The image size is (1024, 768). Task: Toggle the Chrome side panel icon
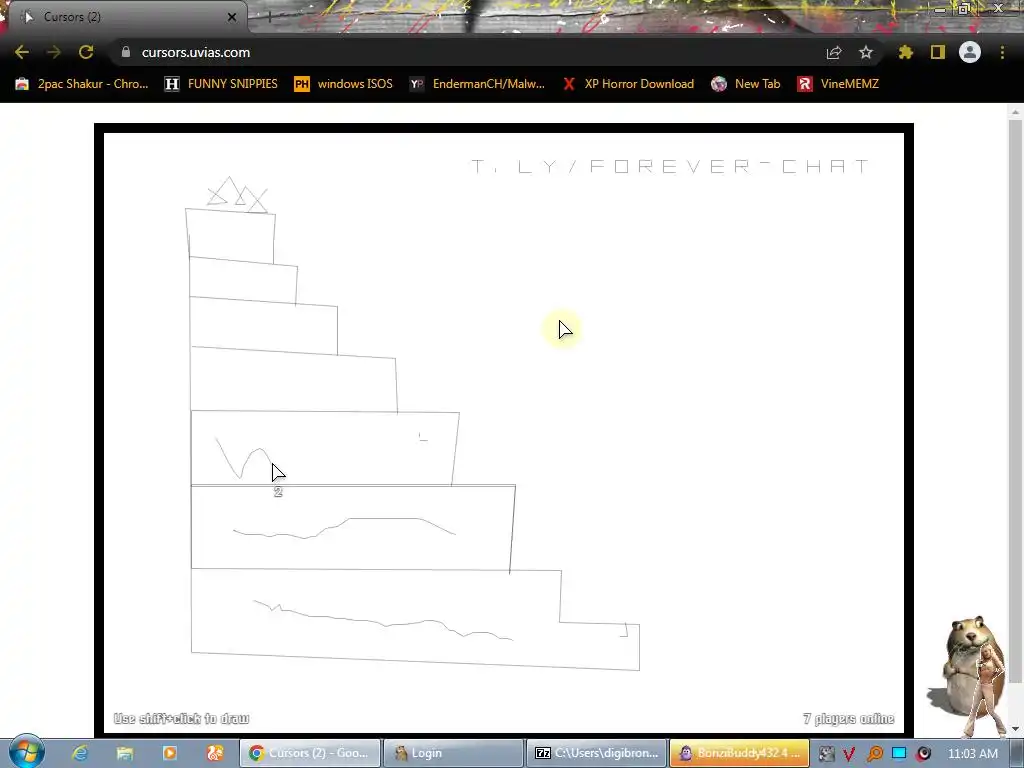click(938, 52)
